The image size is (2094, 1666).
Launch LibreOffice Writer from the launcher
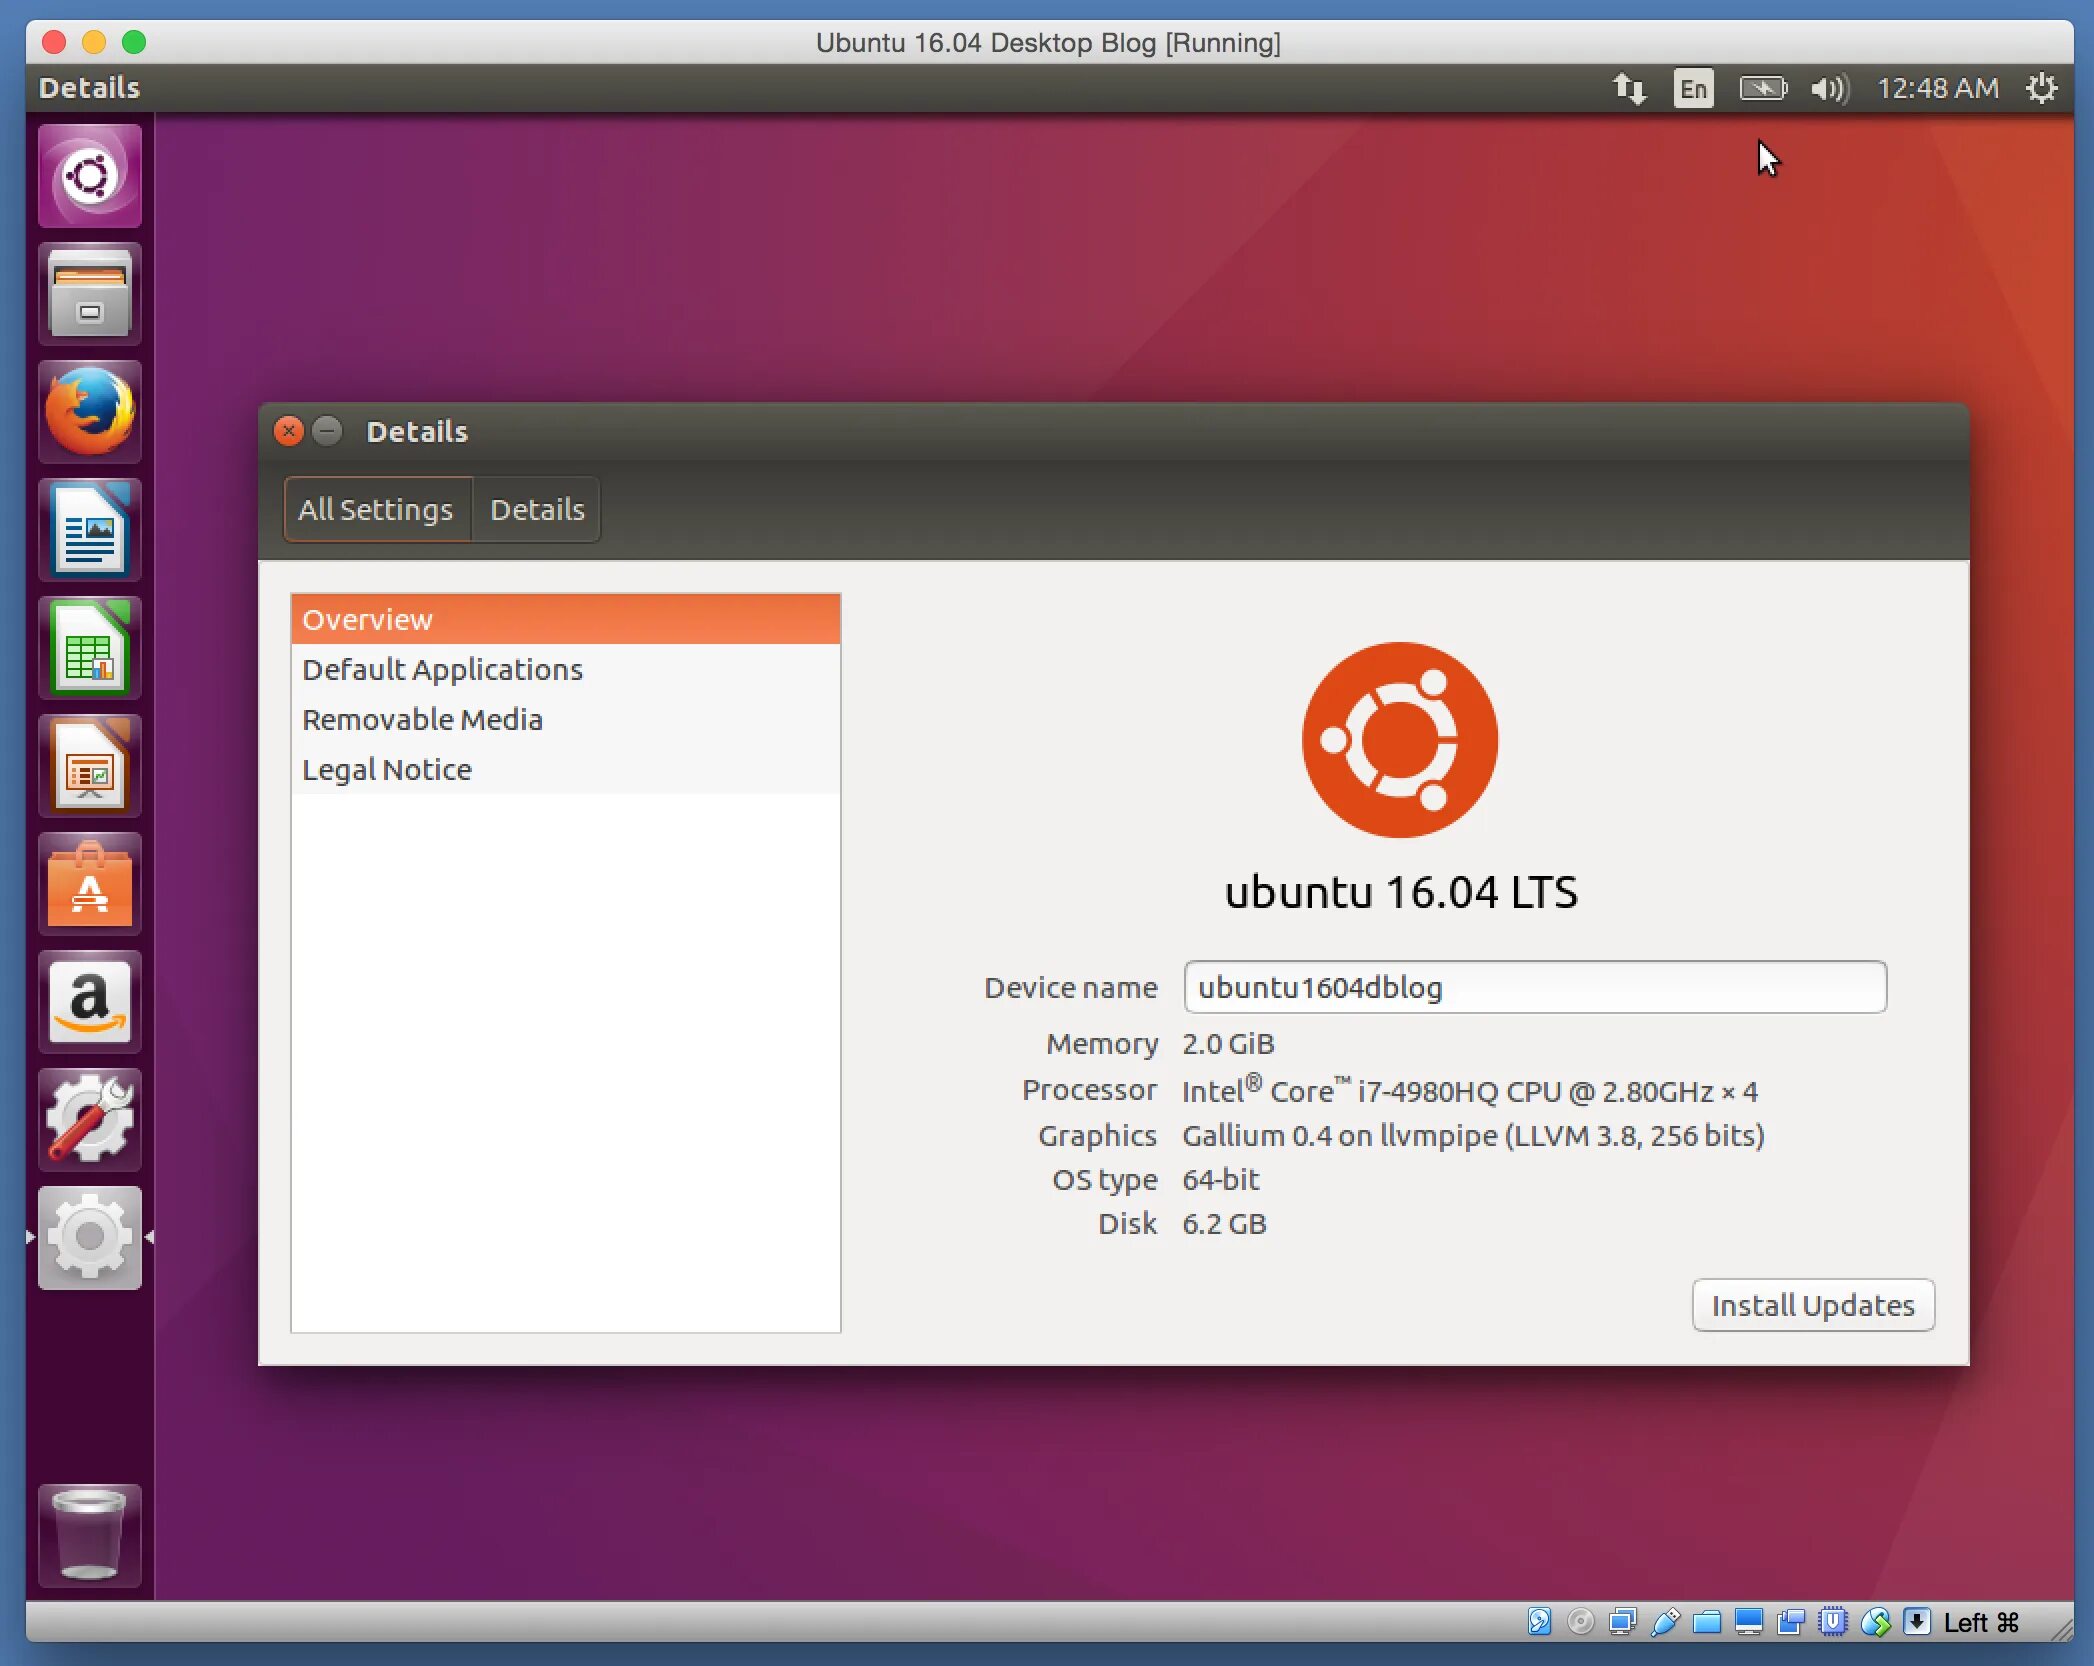[90, 530]
